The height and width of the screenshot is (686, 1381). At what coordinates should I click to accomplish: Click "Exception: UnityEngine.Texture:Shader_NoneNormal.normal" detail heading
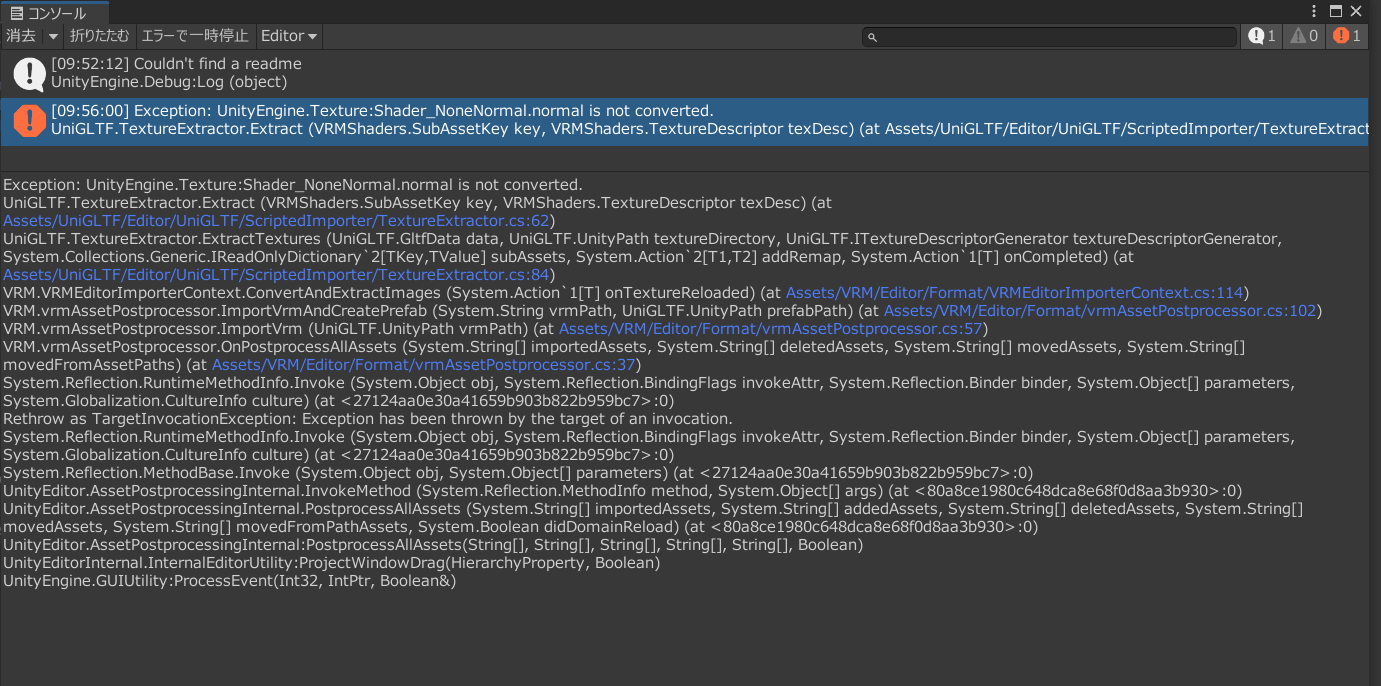(x=292, y=184)
